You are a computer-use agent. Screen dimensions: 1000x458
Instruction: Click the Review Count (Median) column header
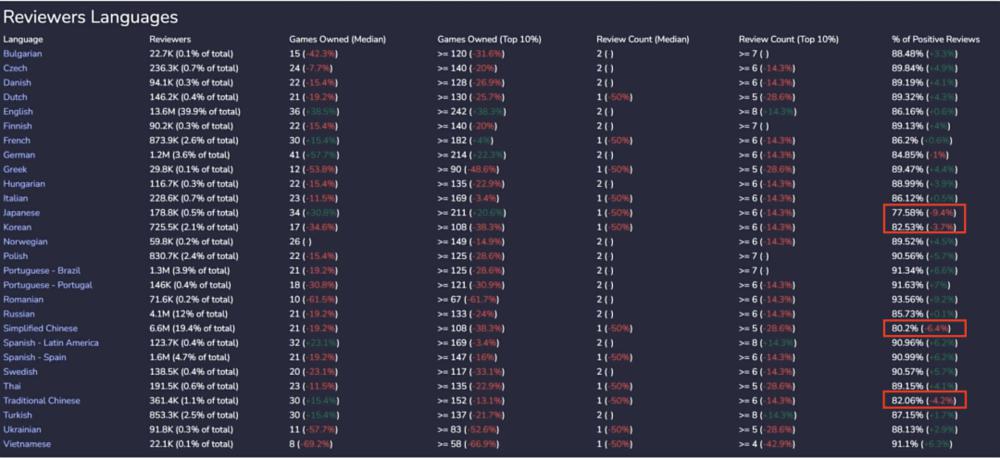[643, 39]
